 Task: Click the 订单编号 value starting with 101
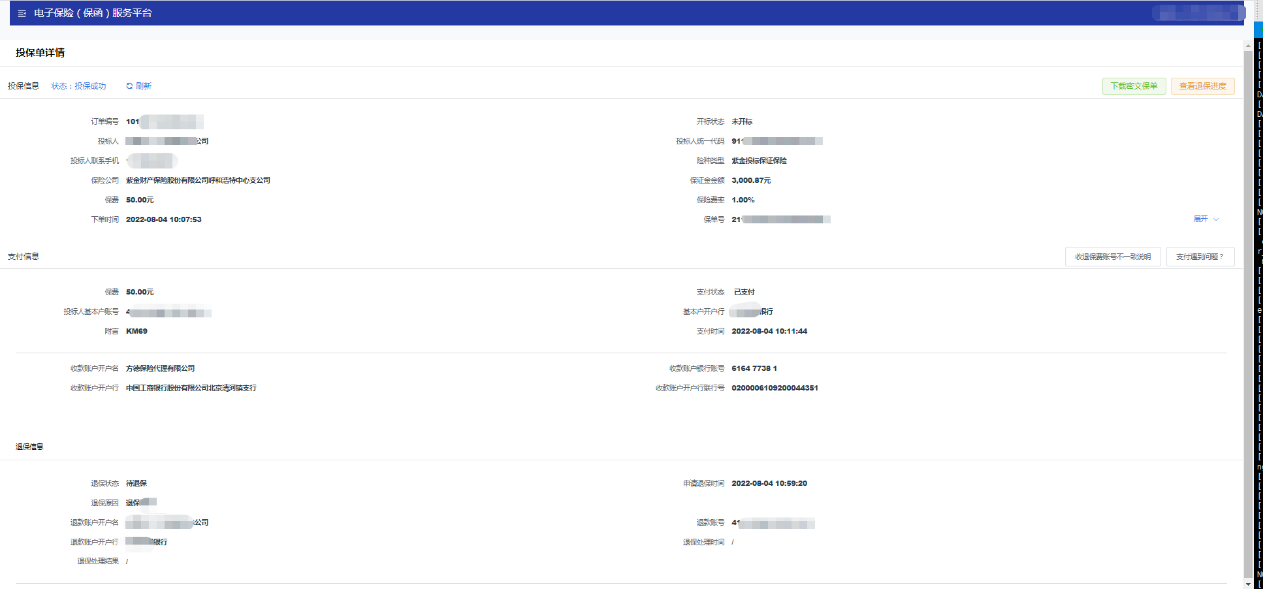click(x=165, y=122)
